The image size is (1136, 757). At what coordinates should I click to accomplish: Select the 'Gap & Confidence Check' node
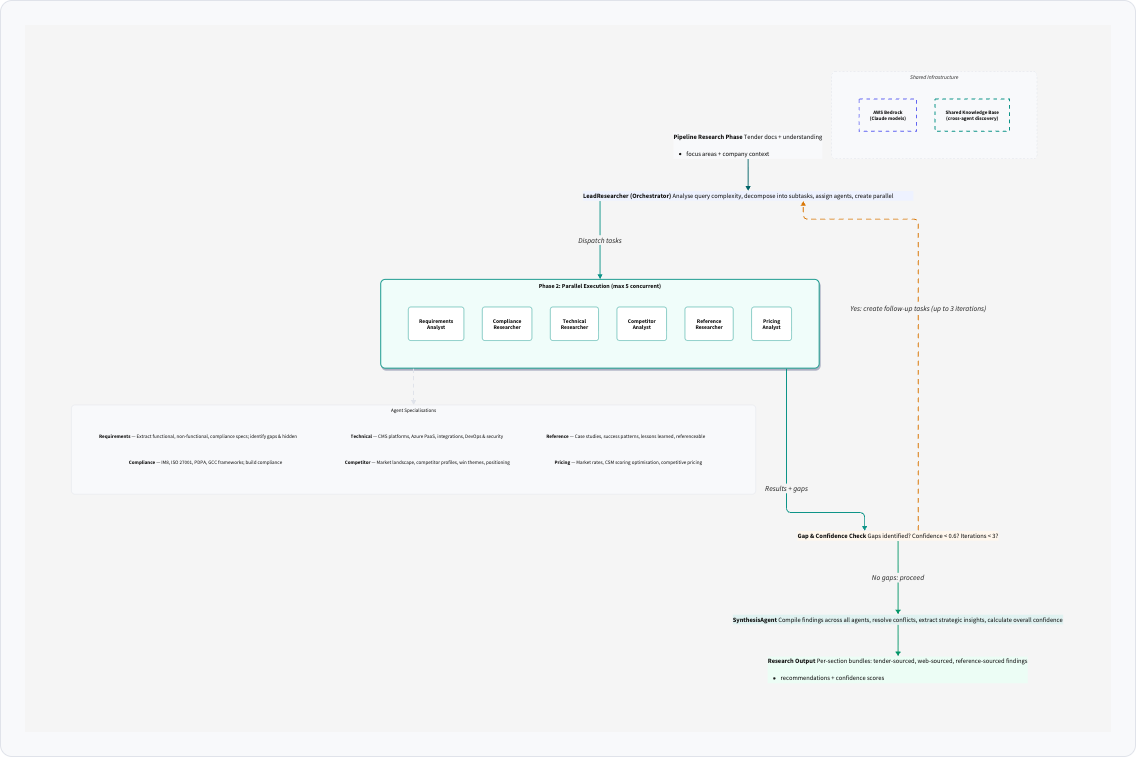point(898,536)
